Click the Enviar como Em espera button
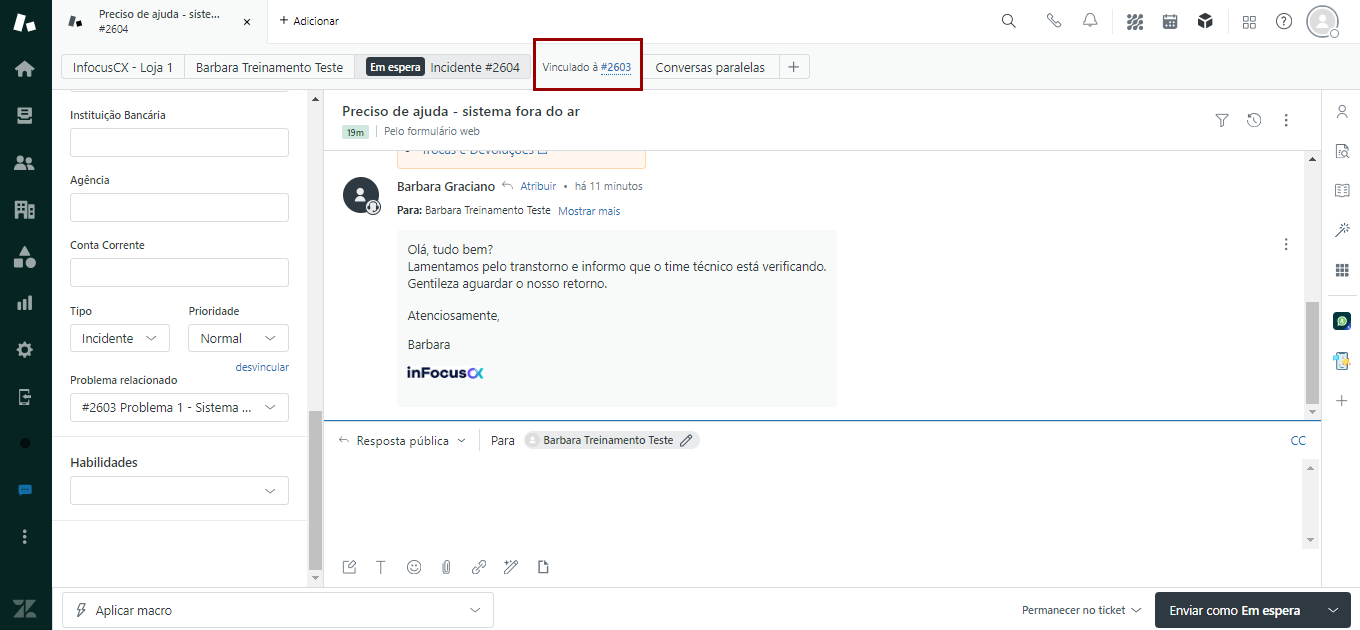Image resolution: width=1360 pixels, height=630 pixels. pyautogui.click(x=1234, y=610)
